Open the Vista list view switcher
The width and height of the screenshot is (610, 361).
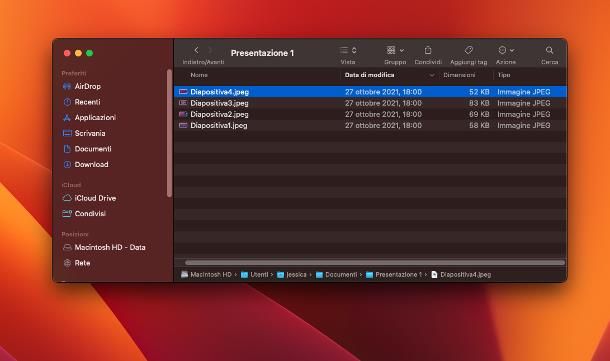[348, 50]
